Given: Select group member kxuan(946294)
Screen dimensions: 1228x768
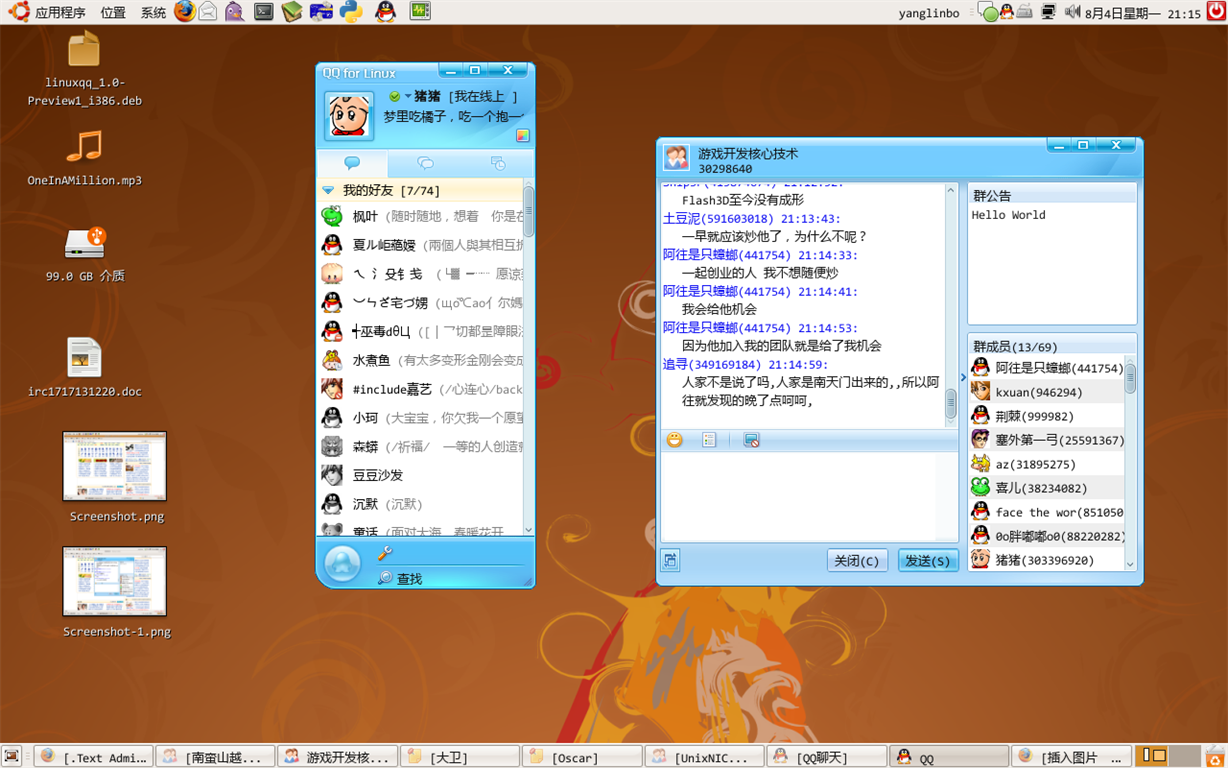Looking at the screenshot, I should pyautogui.click(x=1048, y=392).
